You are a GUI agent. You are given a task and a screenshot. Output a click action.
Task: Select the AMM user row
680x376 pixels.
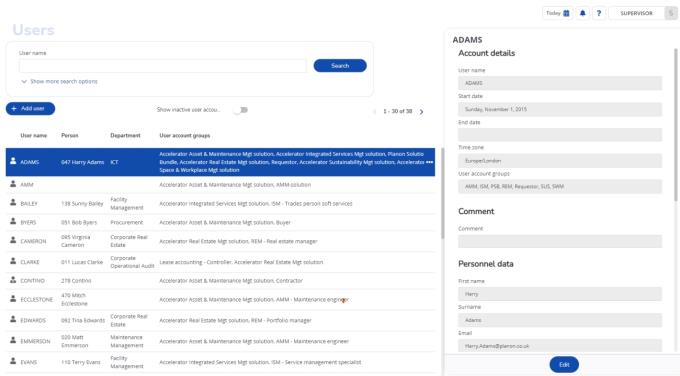(x=220, y=185)
